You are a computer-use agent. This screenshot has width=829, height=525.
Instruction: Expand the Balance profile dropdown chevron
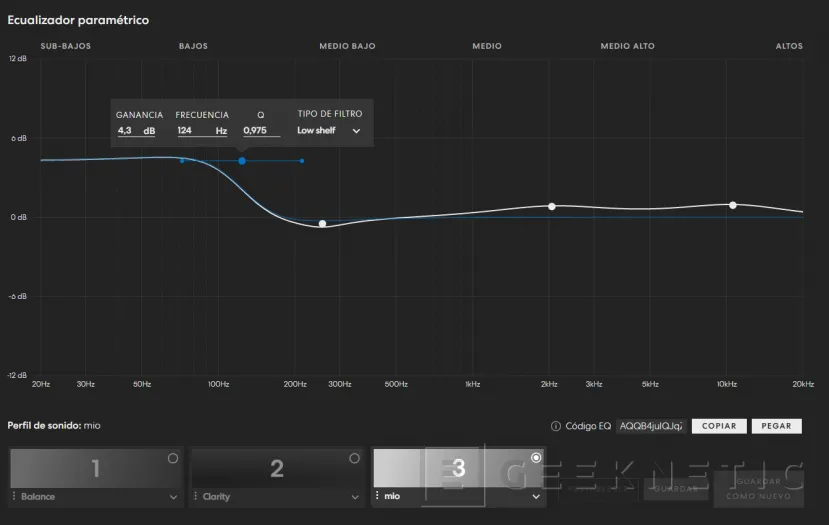(x=173, y=497)
